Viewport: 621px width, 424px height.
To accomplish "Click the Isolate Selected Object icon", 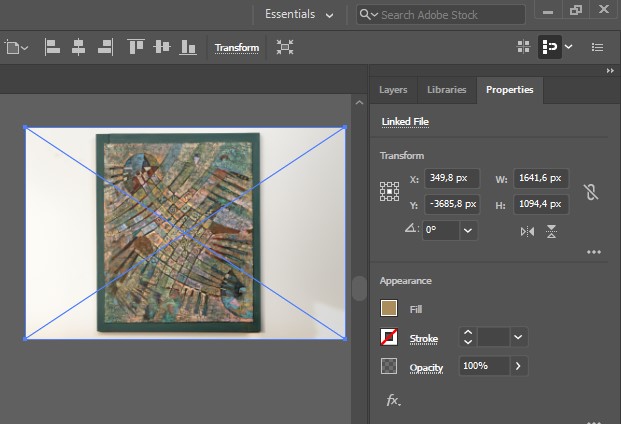I will [x=285, y=47].
